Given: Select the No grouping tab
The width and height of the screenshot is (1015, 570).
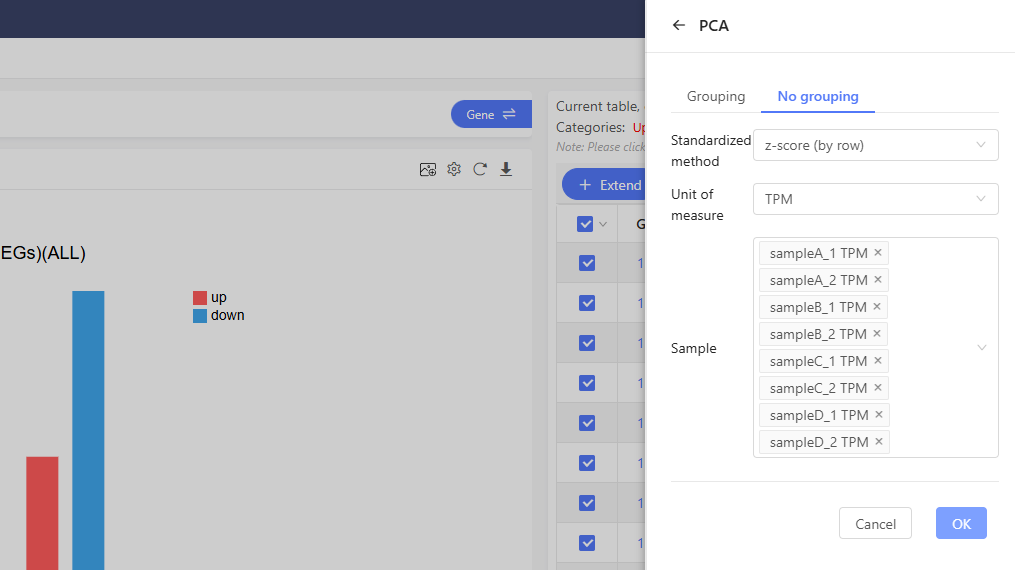Looking at the screenshot, I should point(818,97).
